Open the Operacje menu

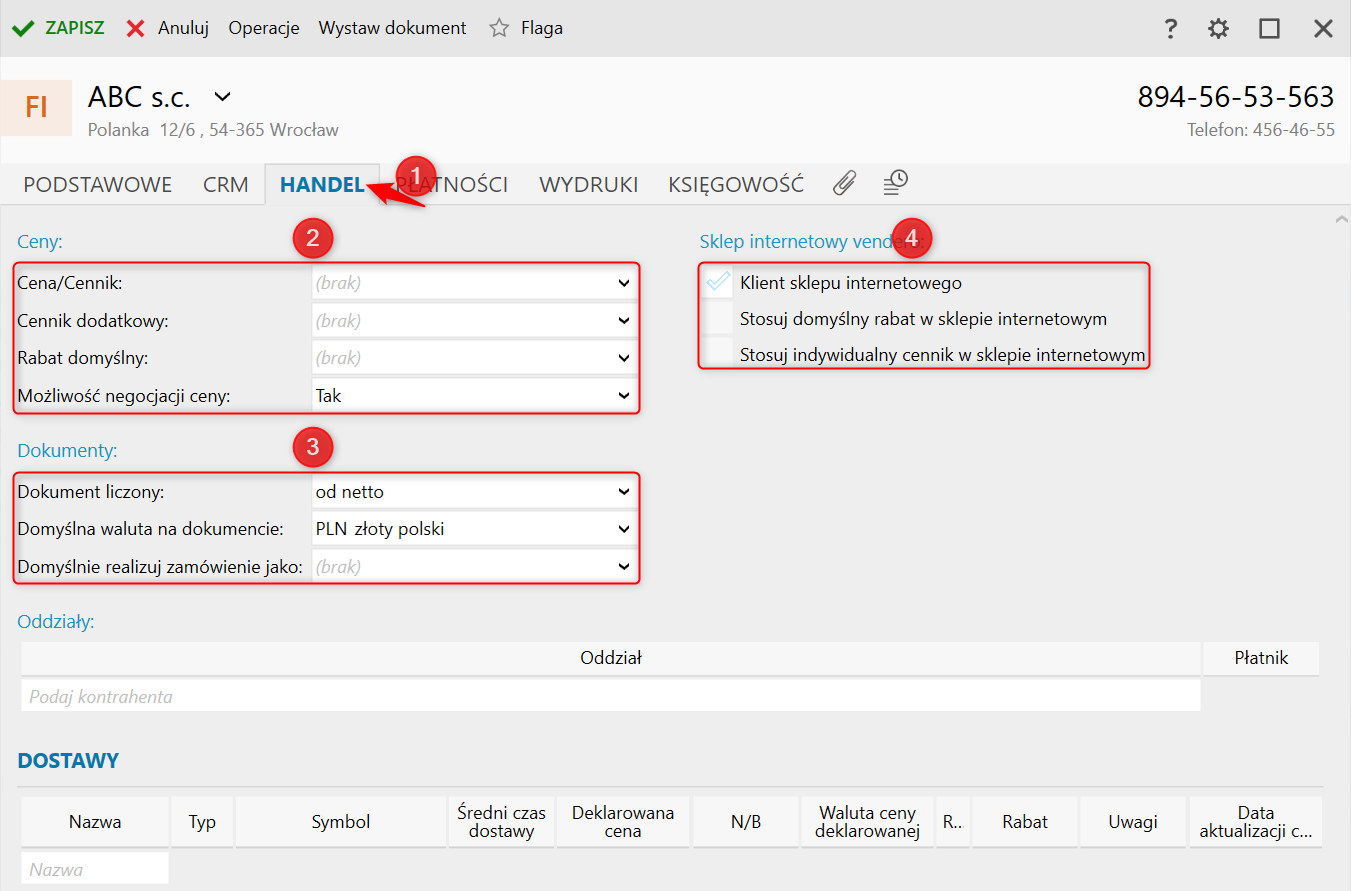pos(264,28)
